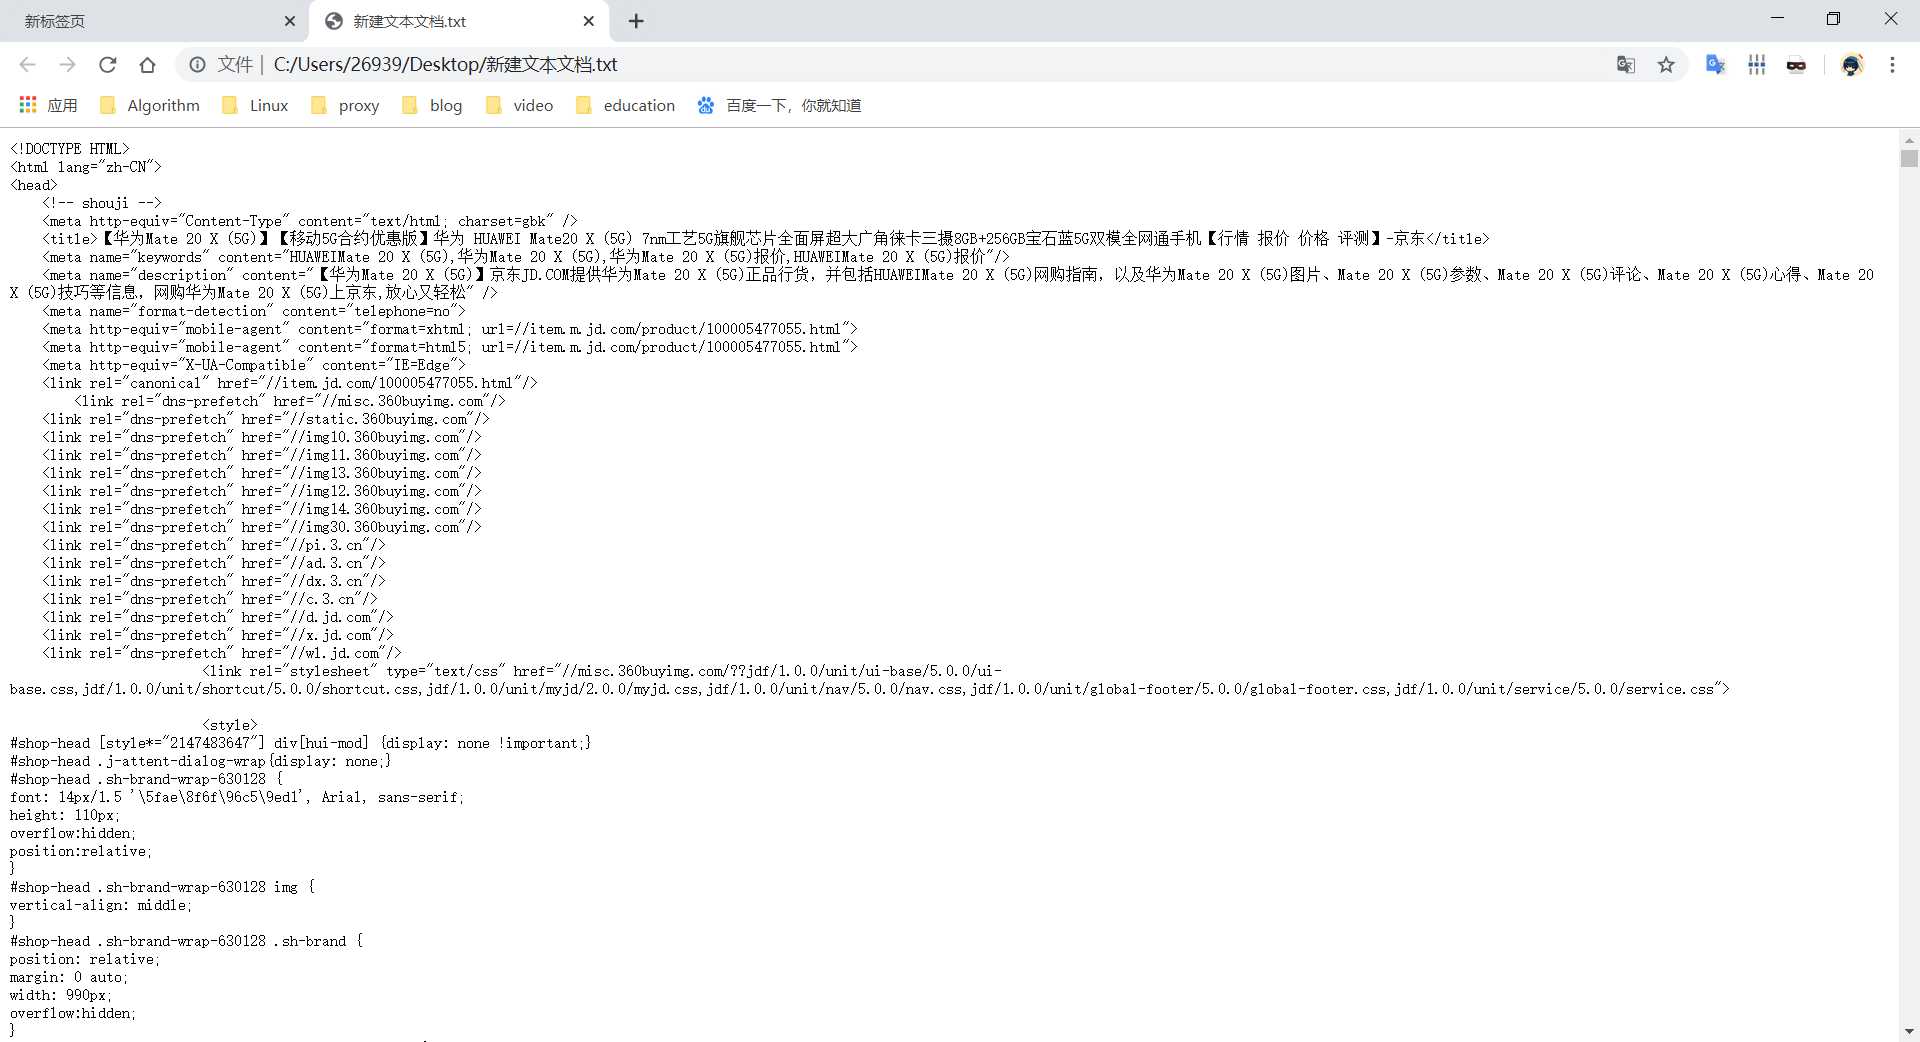The image size is (1920, 1042).
Task: Close the 新标签页 tab
Action: click(x=290, y=21)
